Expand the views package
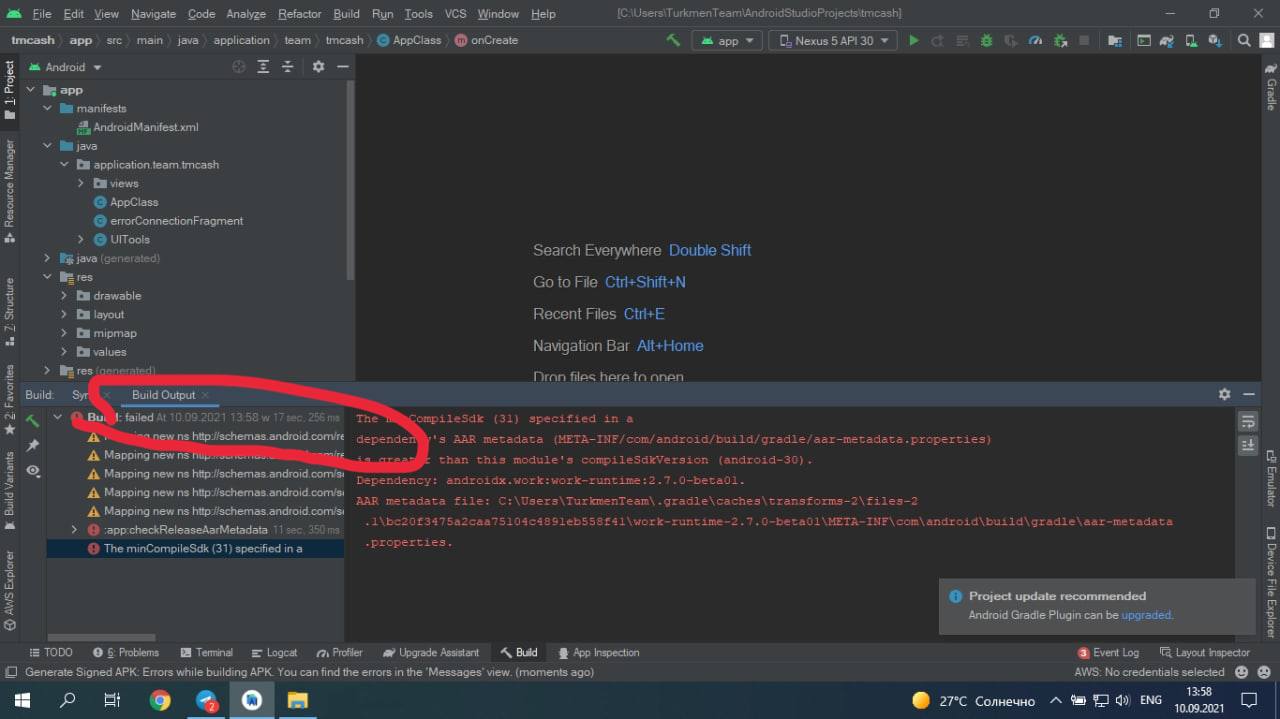Screen dimensions: 1280x719 click(x=81, y=183)
